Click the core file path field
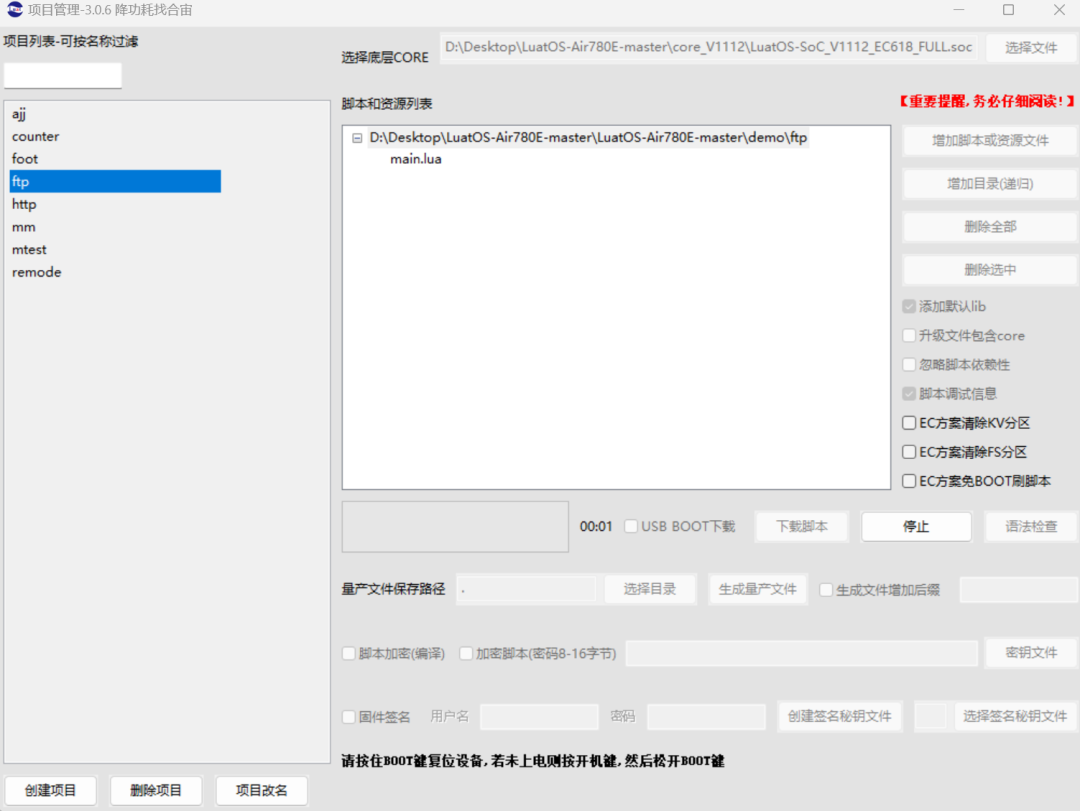 708,47
